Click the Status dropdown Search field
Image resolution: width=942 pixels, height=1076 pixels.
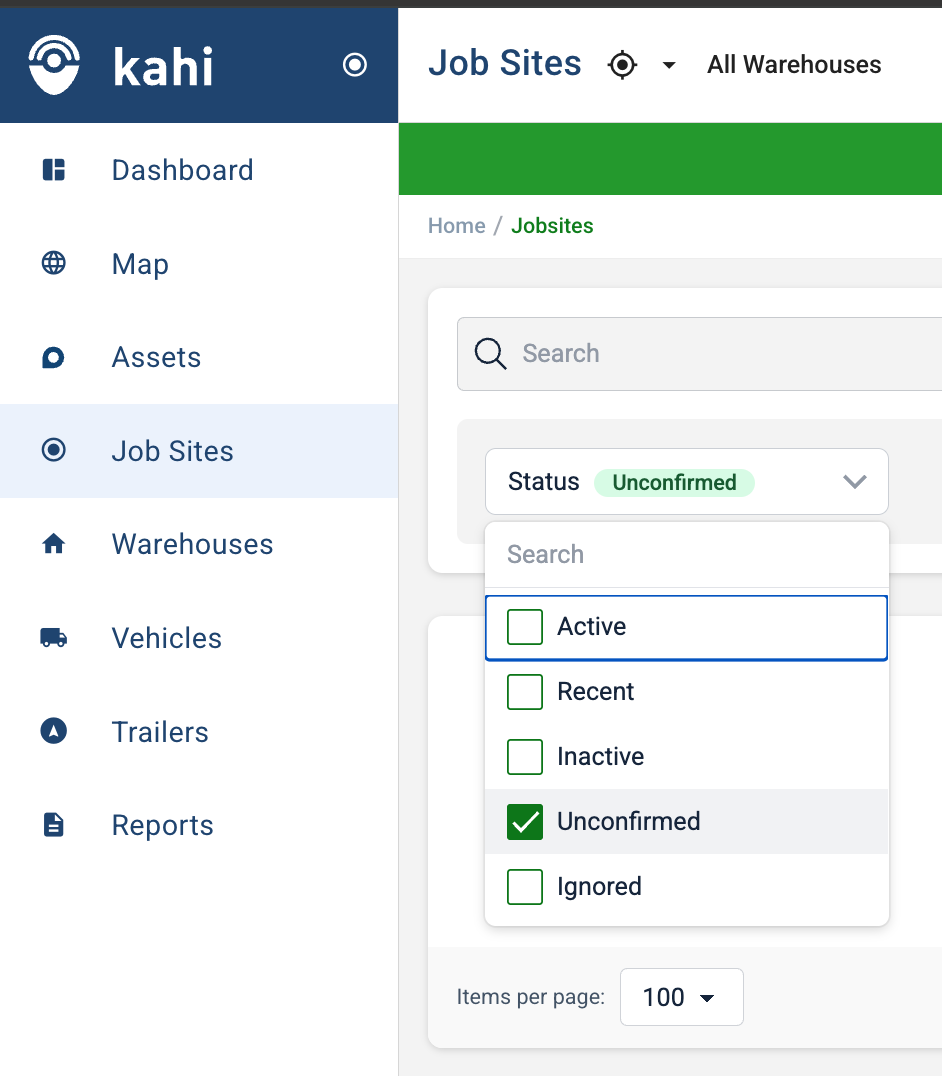[x=687, y=554]
